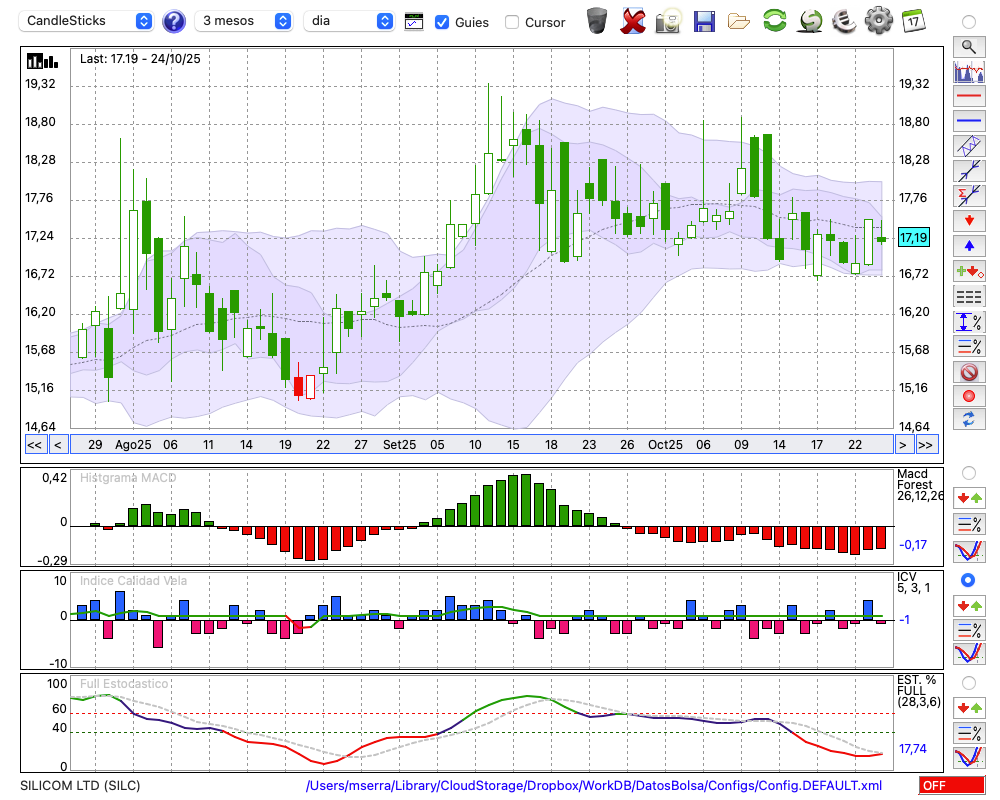This screenshot has height=800, width=1000.
Task: Expand the dia interval dropdown
Action: point(349,21)
